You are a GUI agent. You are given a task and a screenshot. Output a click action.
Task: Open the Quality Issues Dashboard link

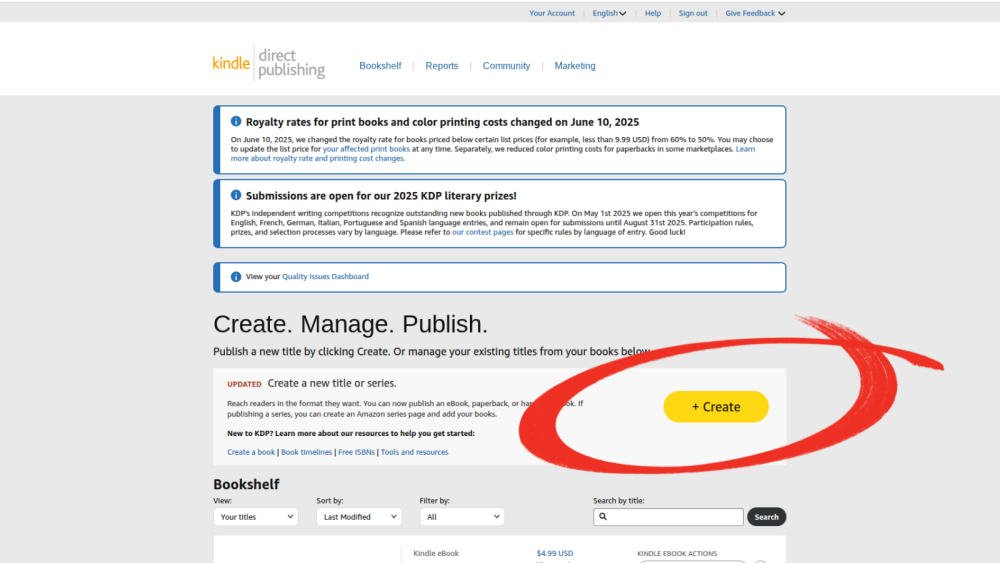point(325,277)
